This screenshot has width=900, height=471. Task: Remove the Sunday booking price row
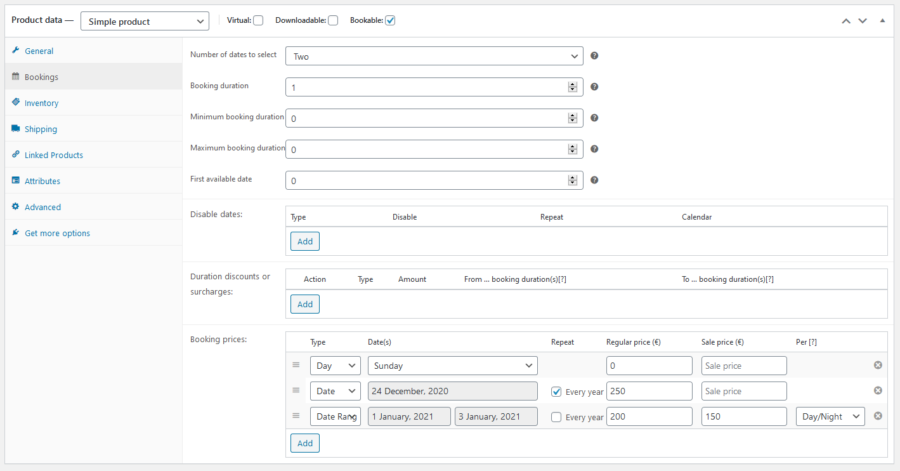click(x=878, y=365)
